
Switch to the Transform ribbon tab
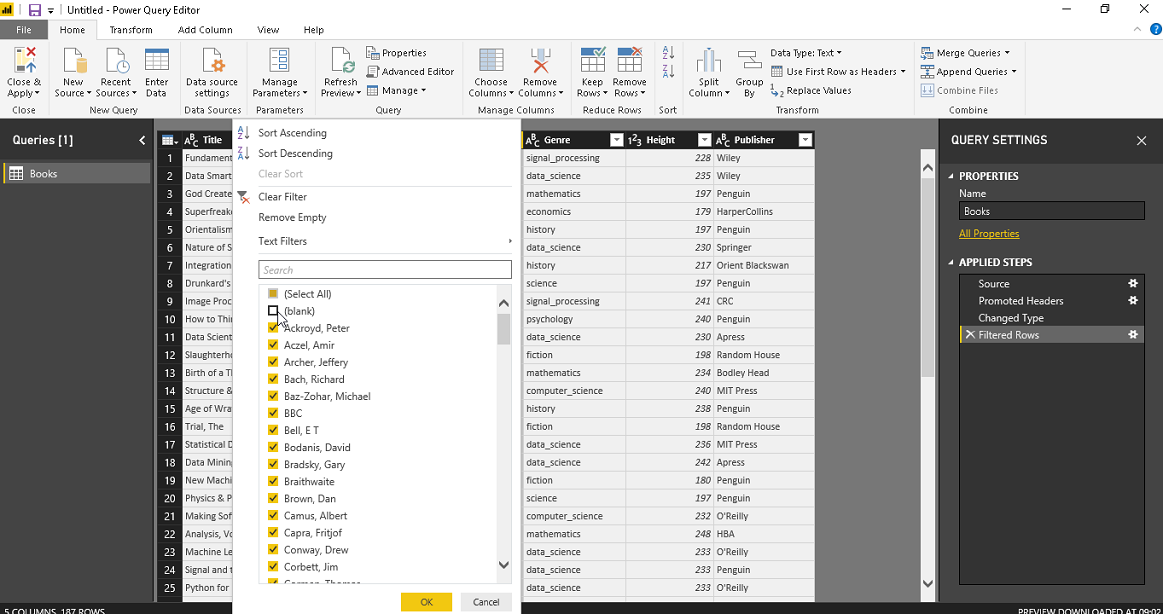pos(131,30)
